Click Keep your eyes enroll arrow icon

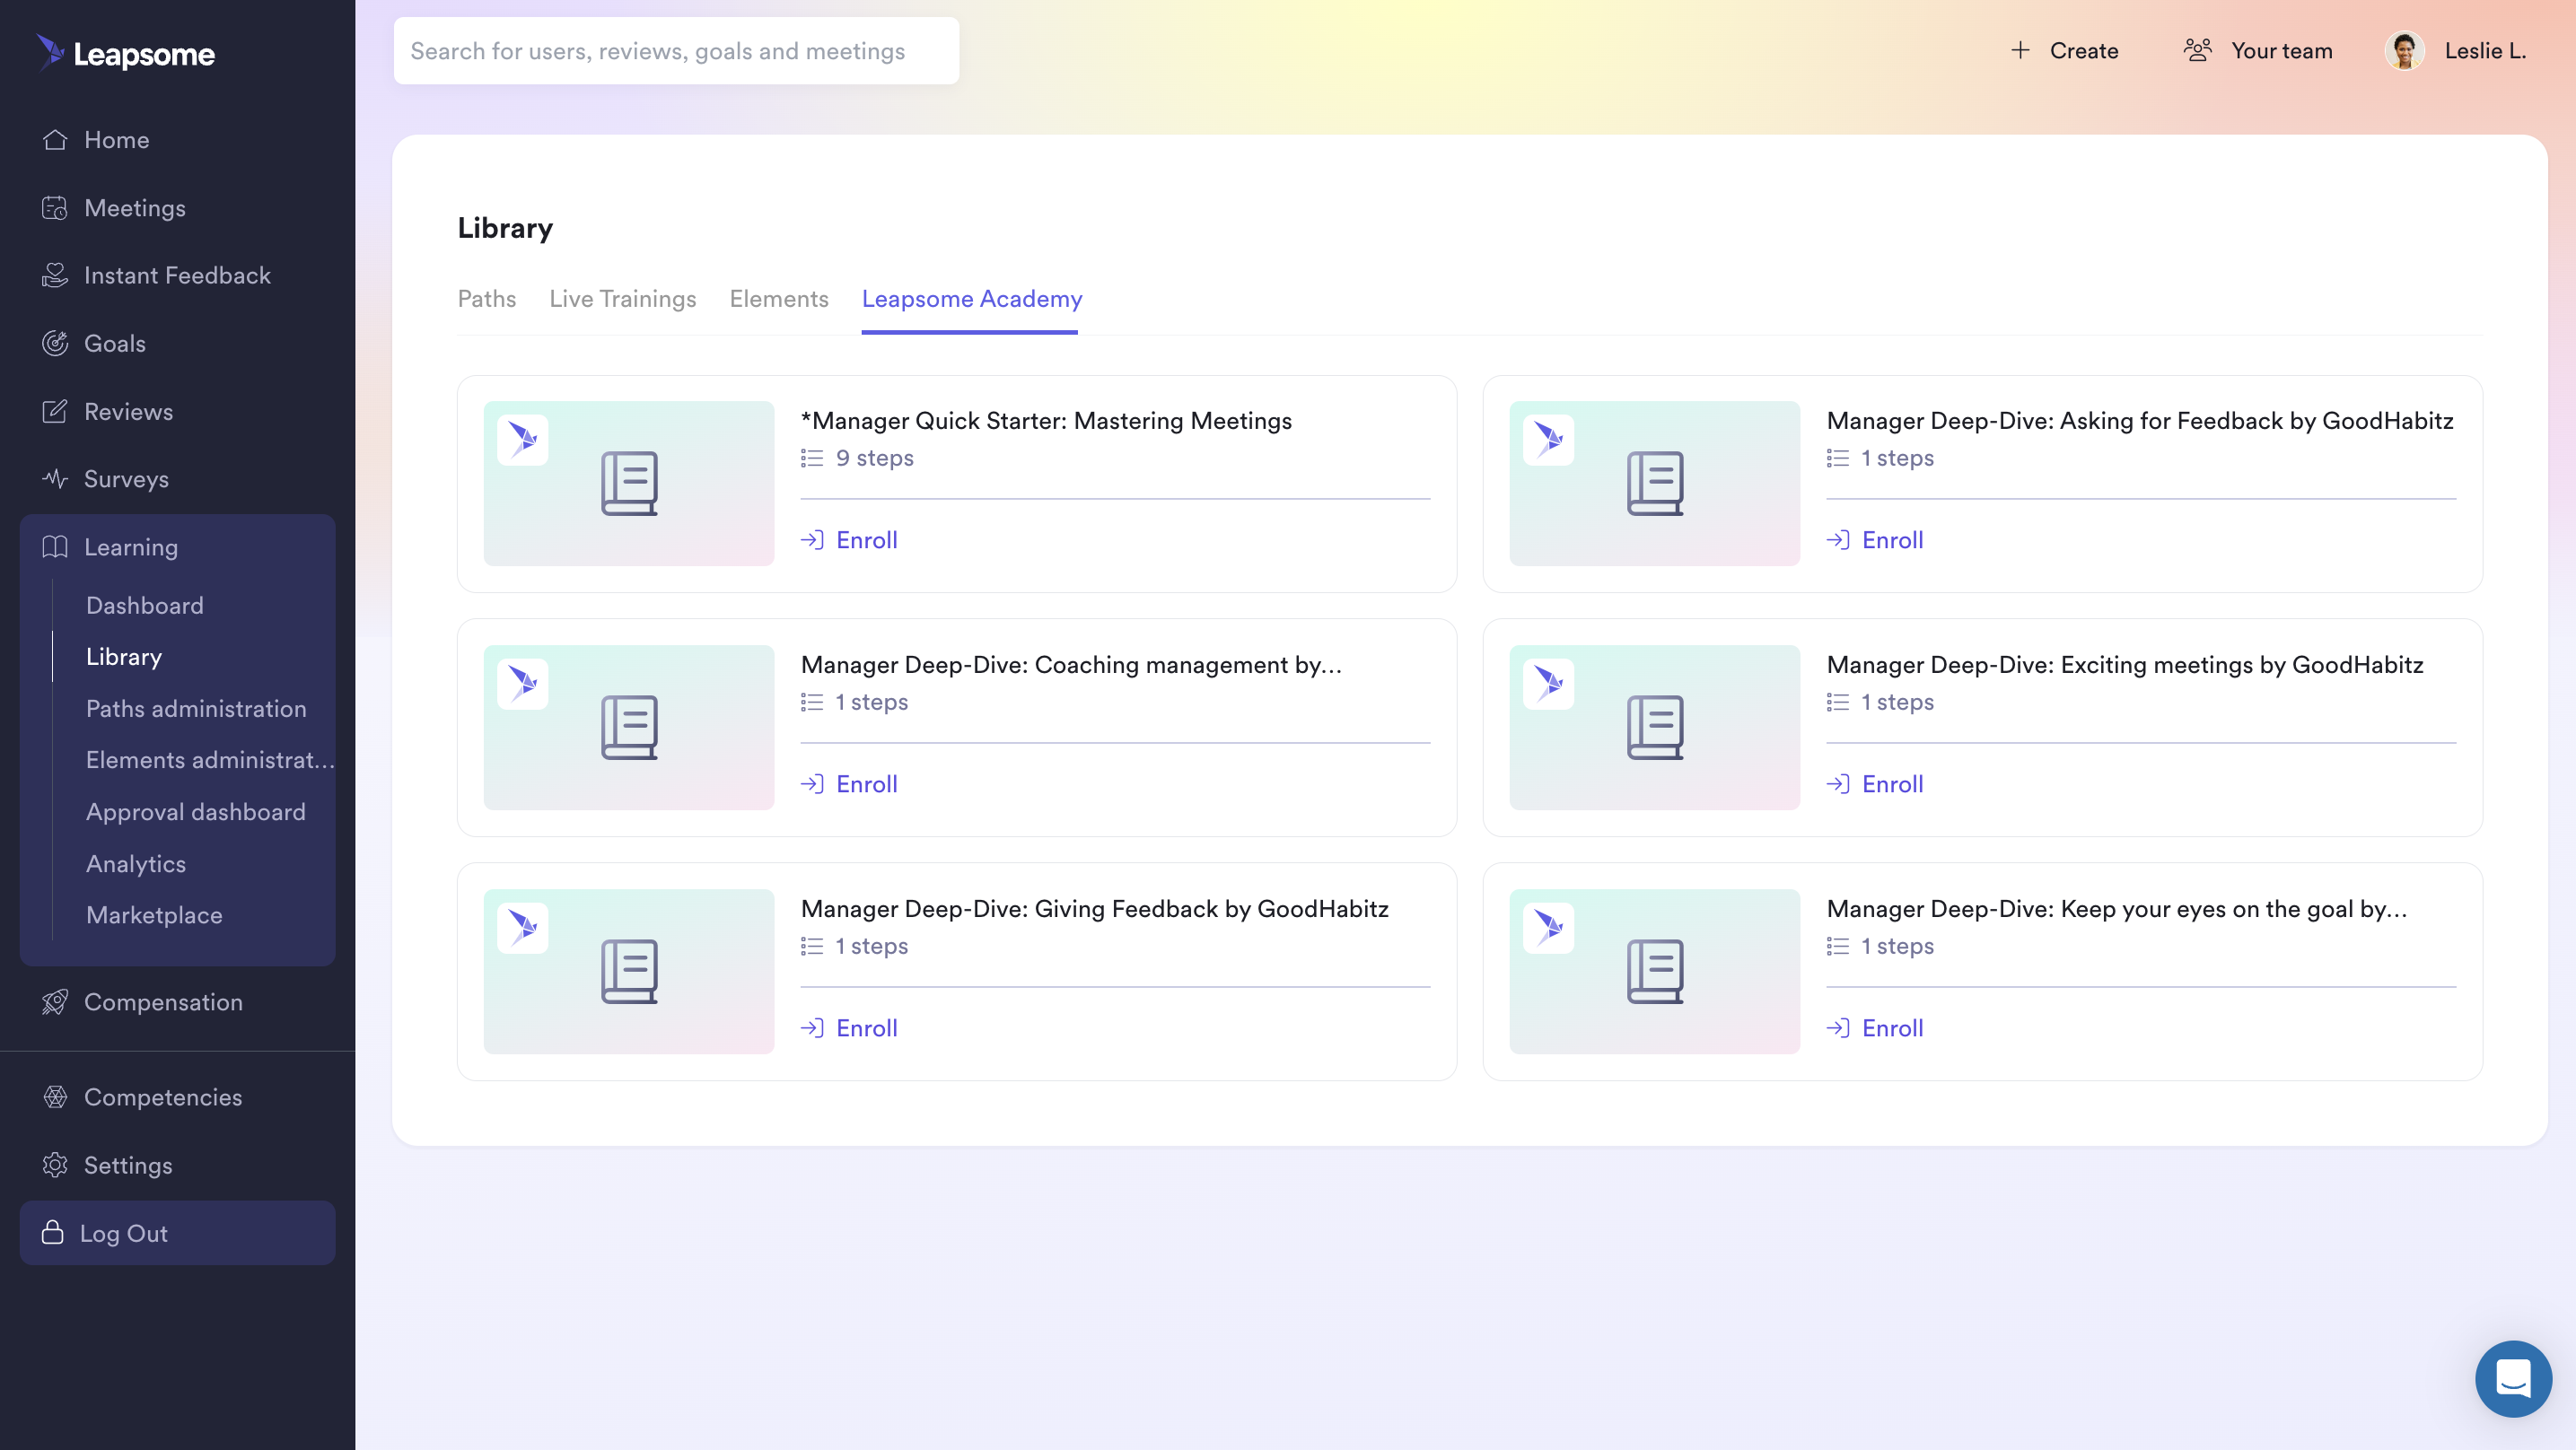pyautogui.click(x=1838, y=1028)
